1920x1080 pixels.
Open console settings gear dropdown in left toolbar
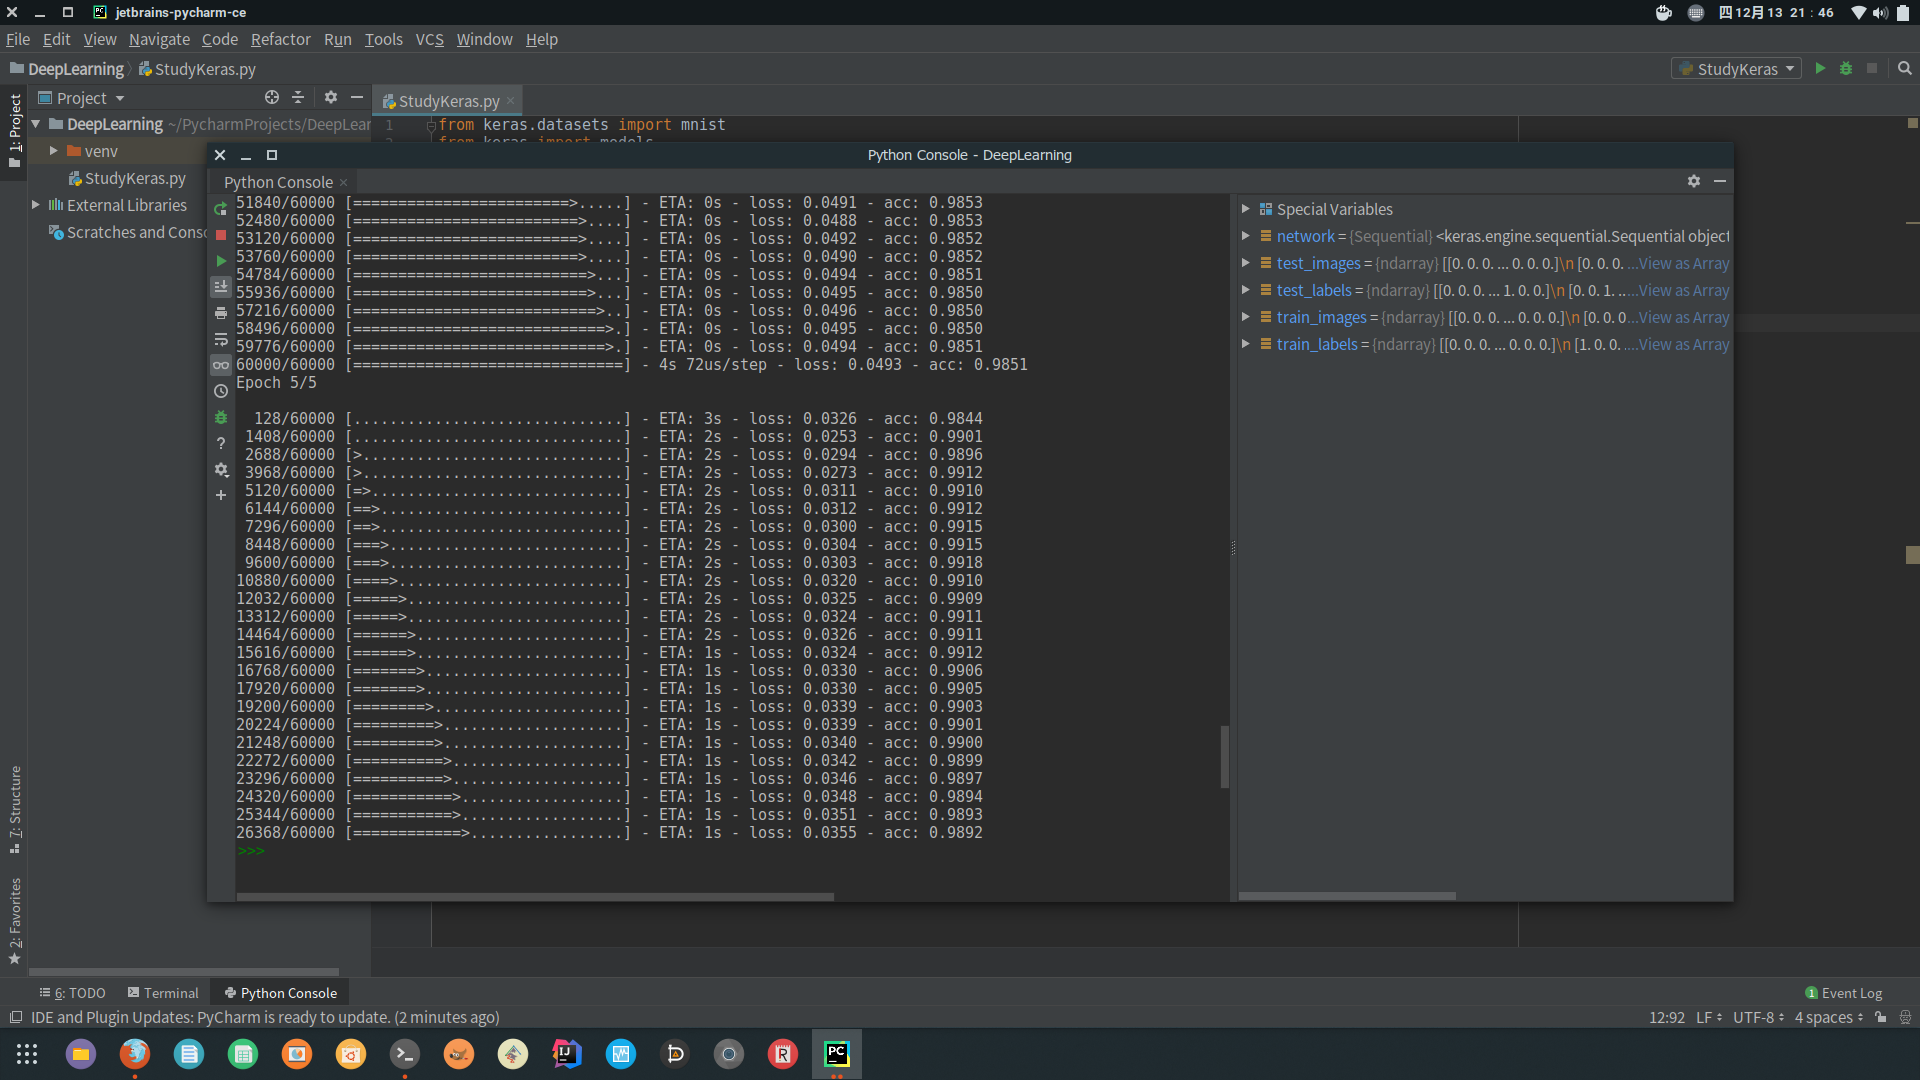tap(221, 469)
